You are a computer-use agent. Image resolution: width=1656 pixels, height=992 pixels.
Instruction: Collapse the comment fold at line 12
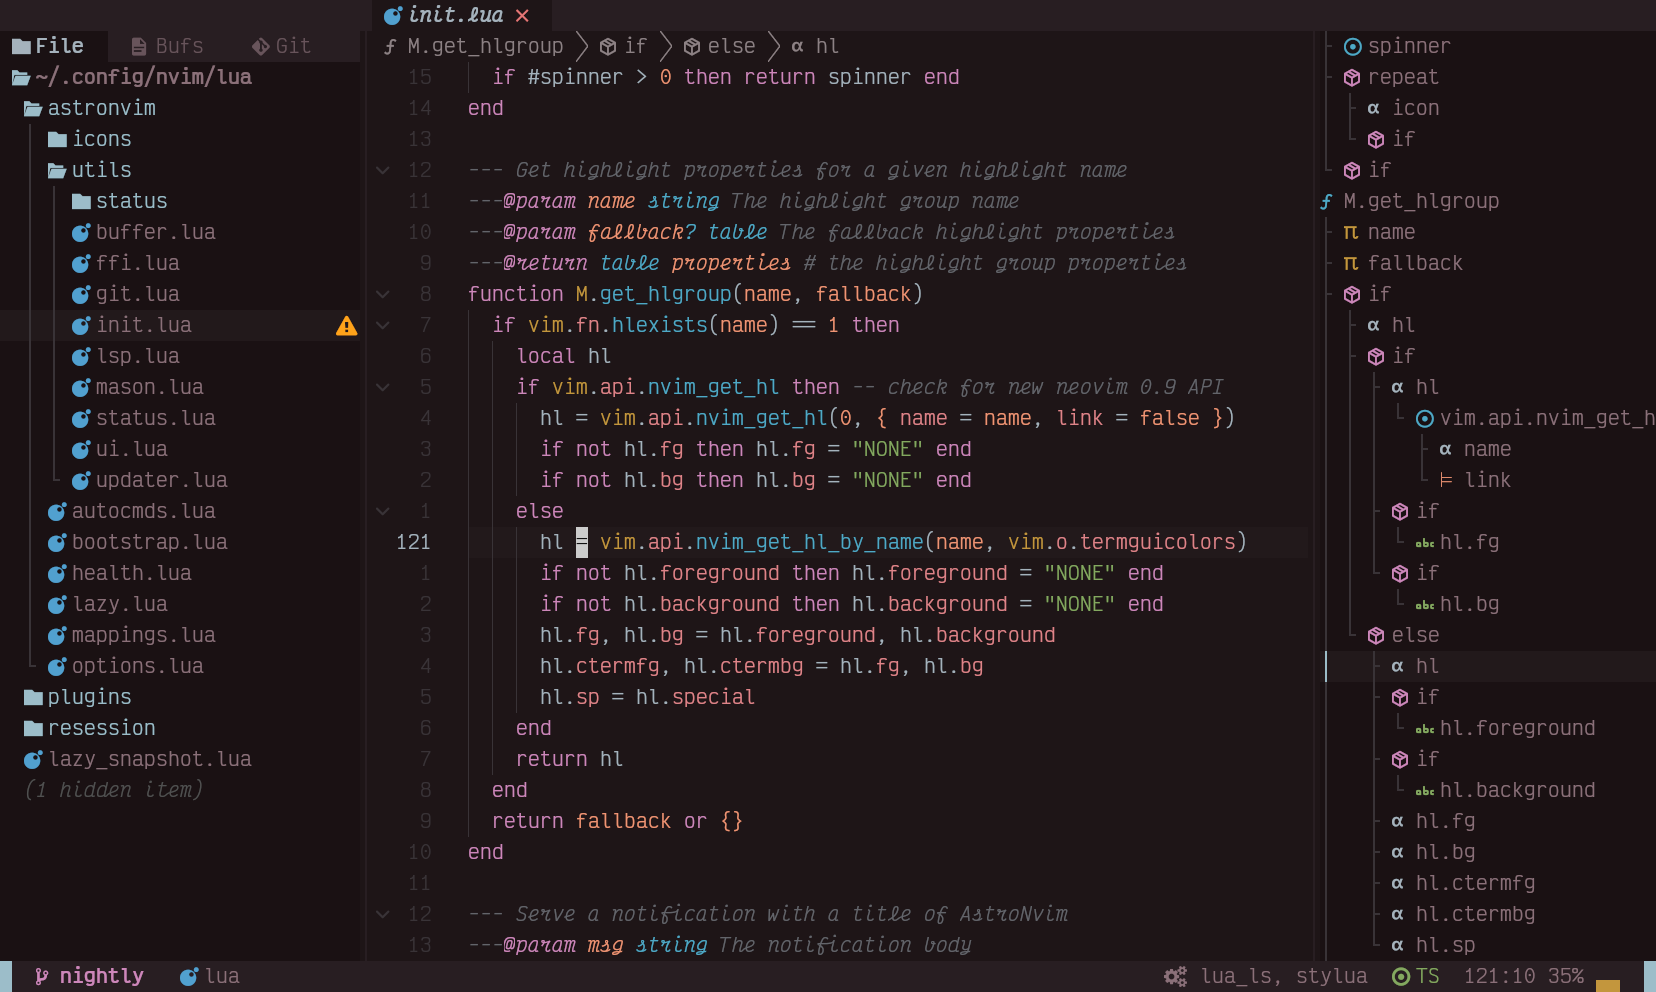(x=384, y=170)
